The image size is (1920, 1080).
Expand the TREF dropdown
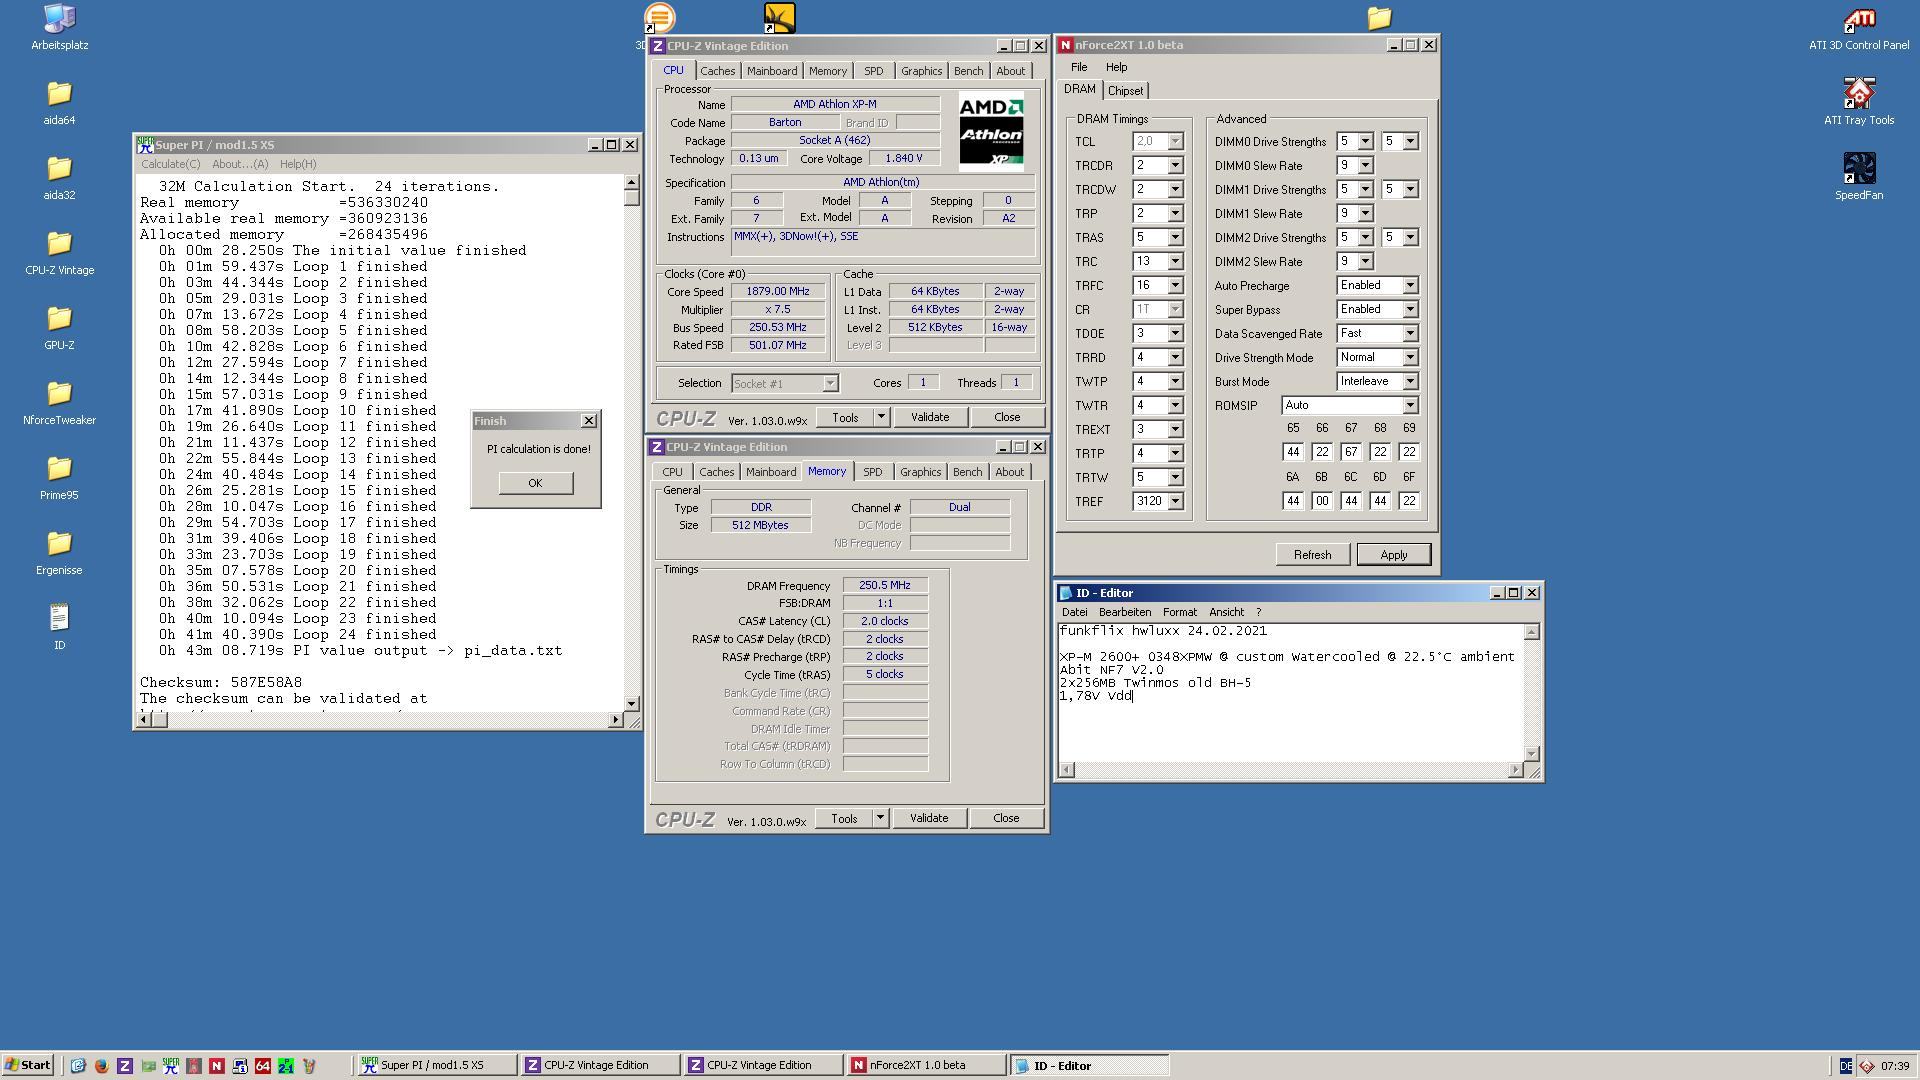[x=1175, y=502]
